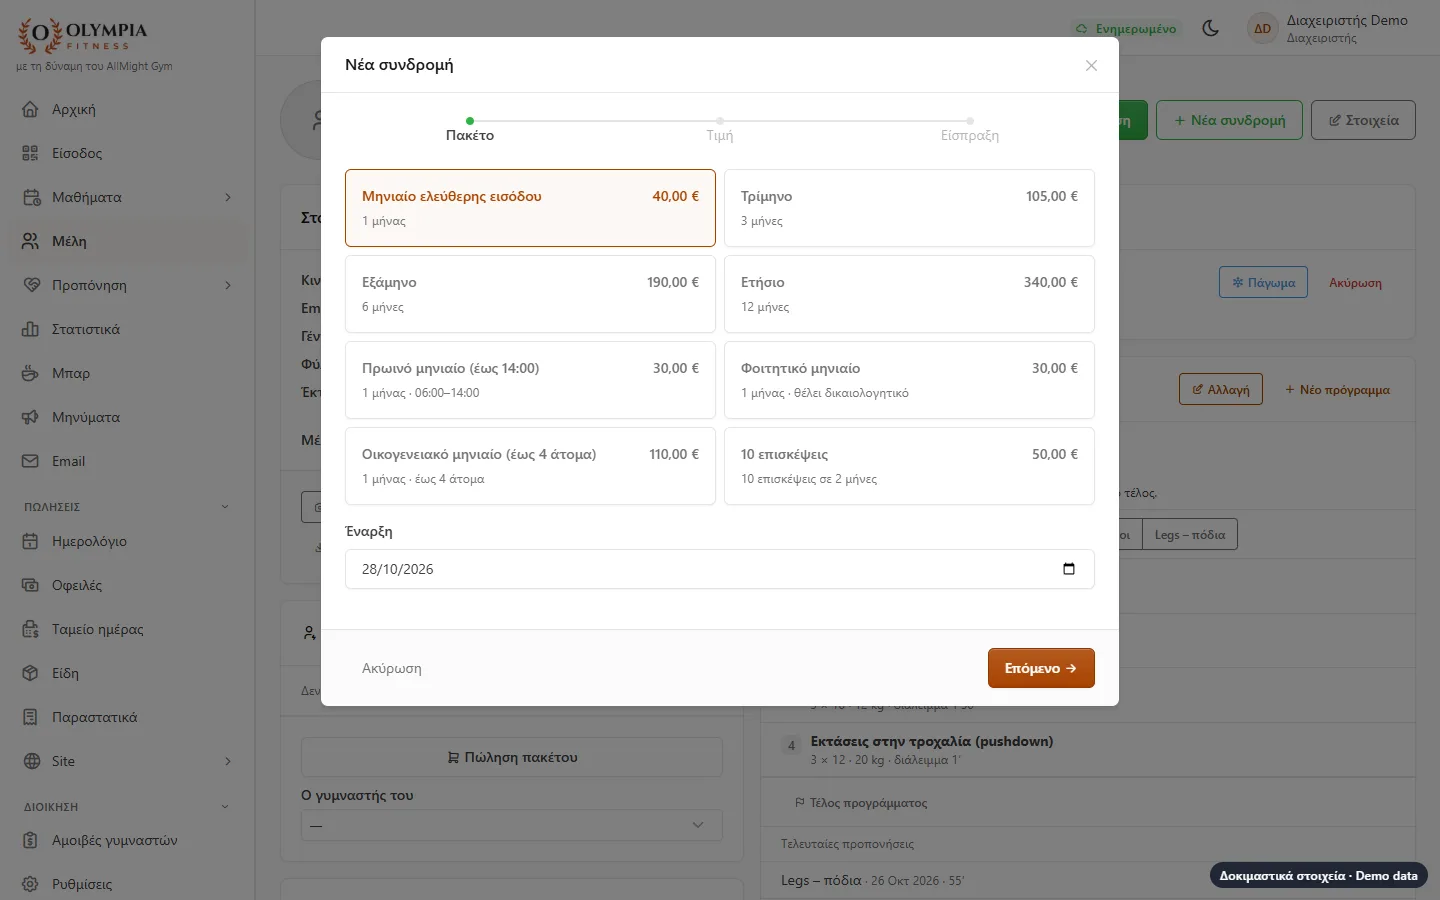Toggle dark mode moon icon

pos(1210,28)
